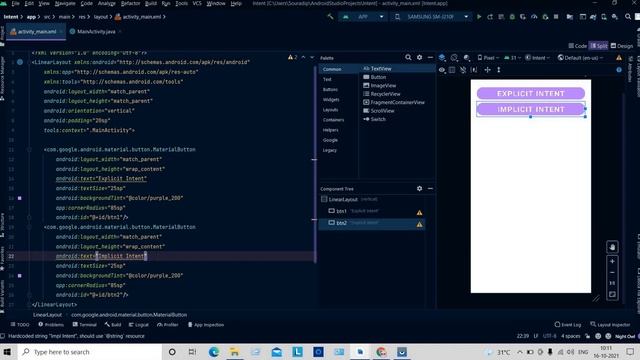Open Intent theme dropdown

538,58
